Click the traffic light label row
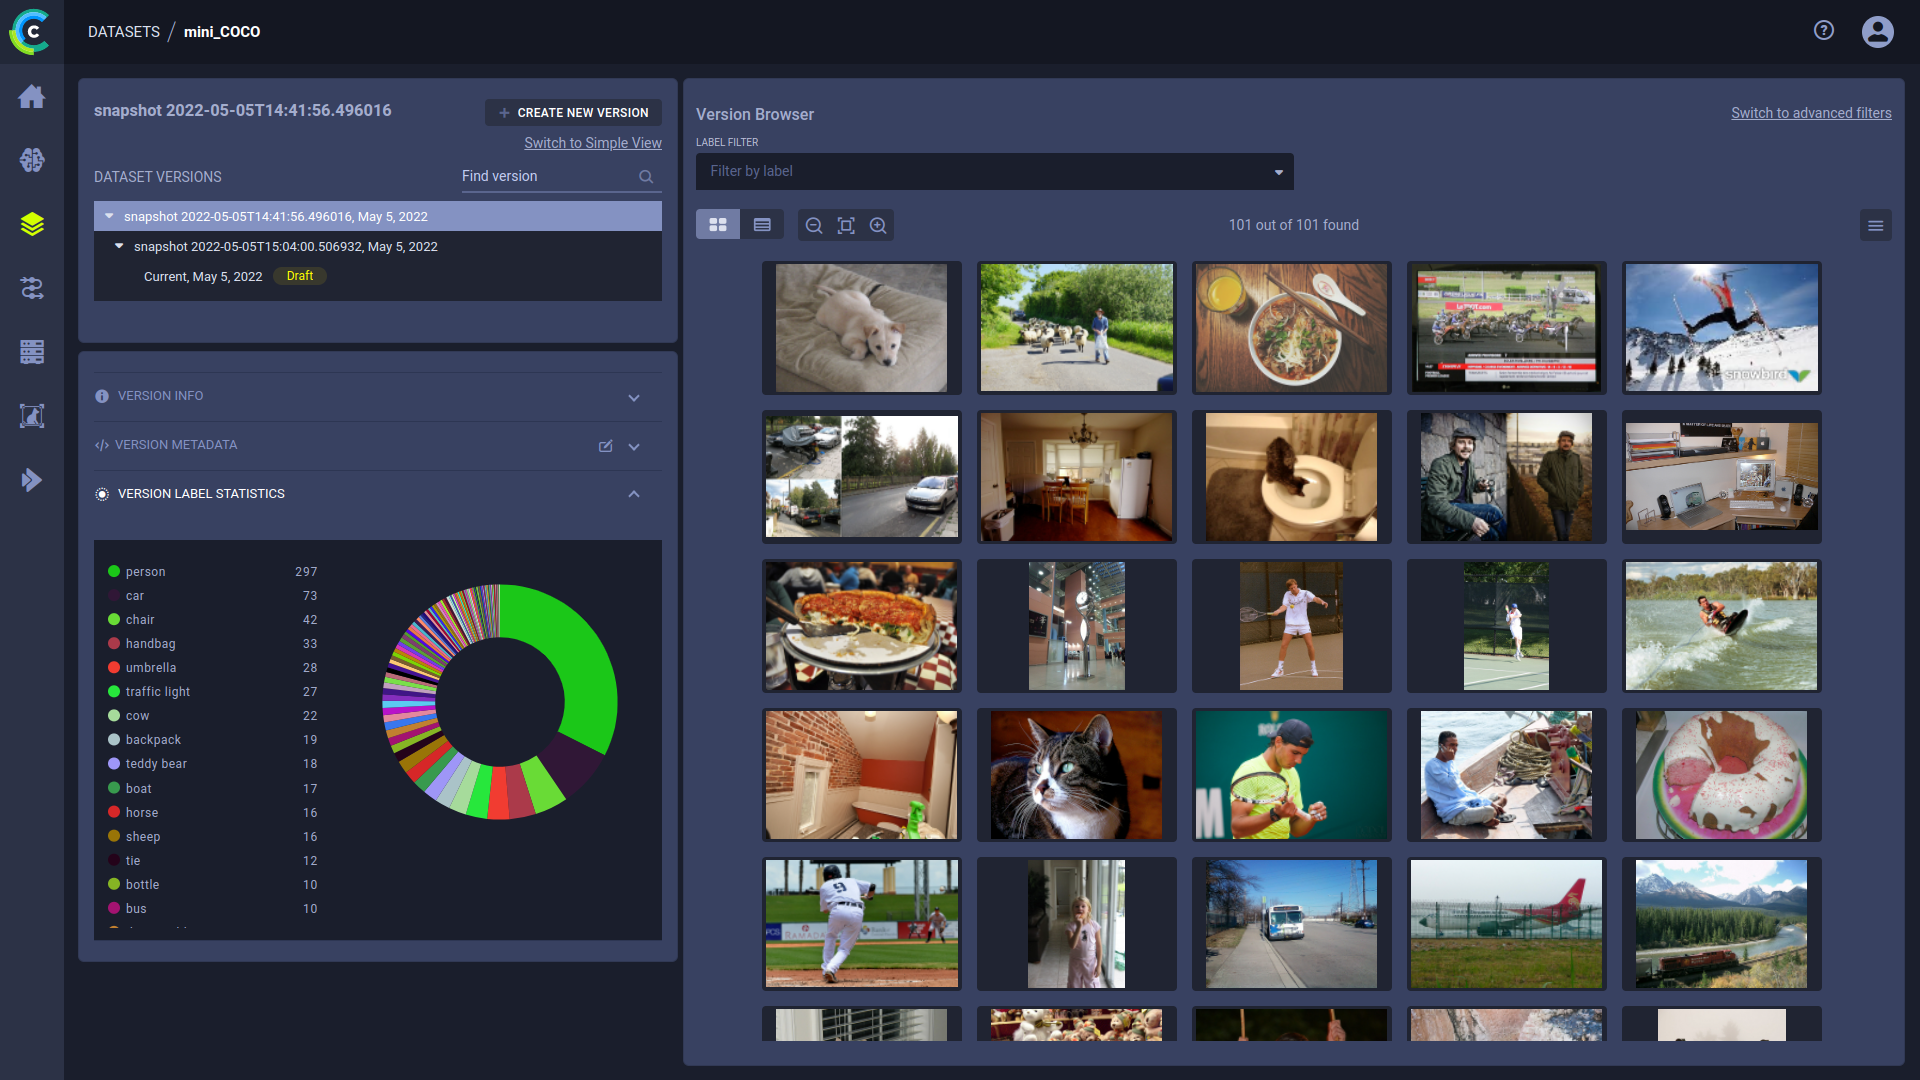The width and height of the screenshot is (1920, 1080). (213, 692)
